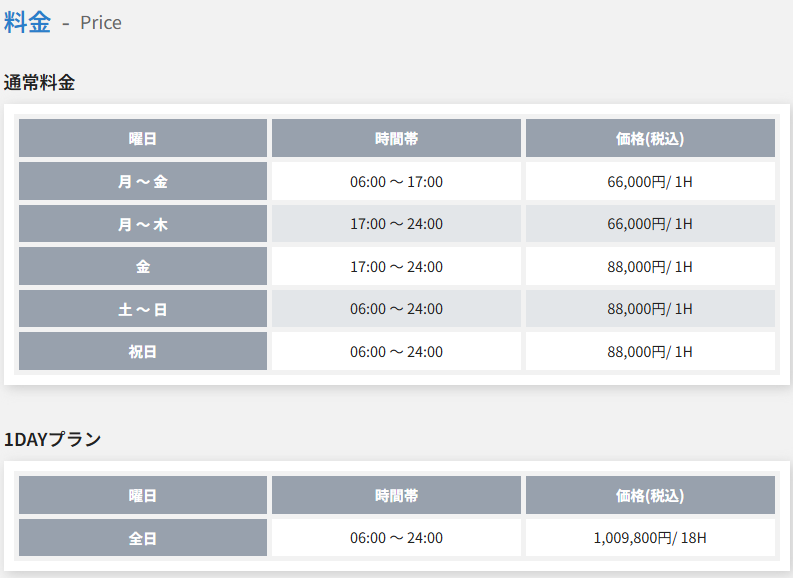
Task: Select the 通常料金 section title
Action: coord(39,82)
